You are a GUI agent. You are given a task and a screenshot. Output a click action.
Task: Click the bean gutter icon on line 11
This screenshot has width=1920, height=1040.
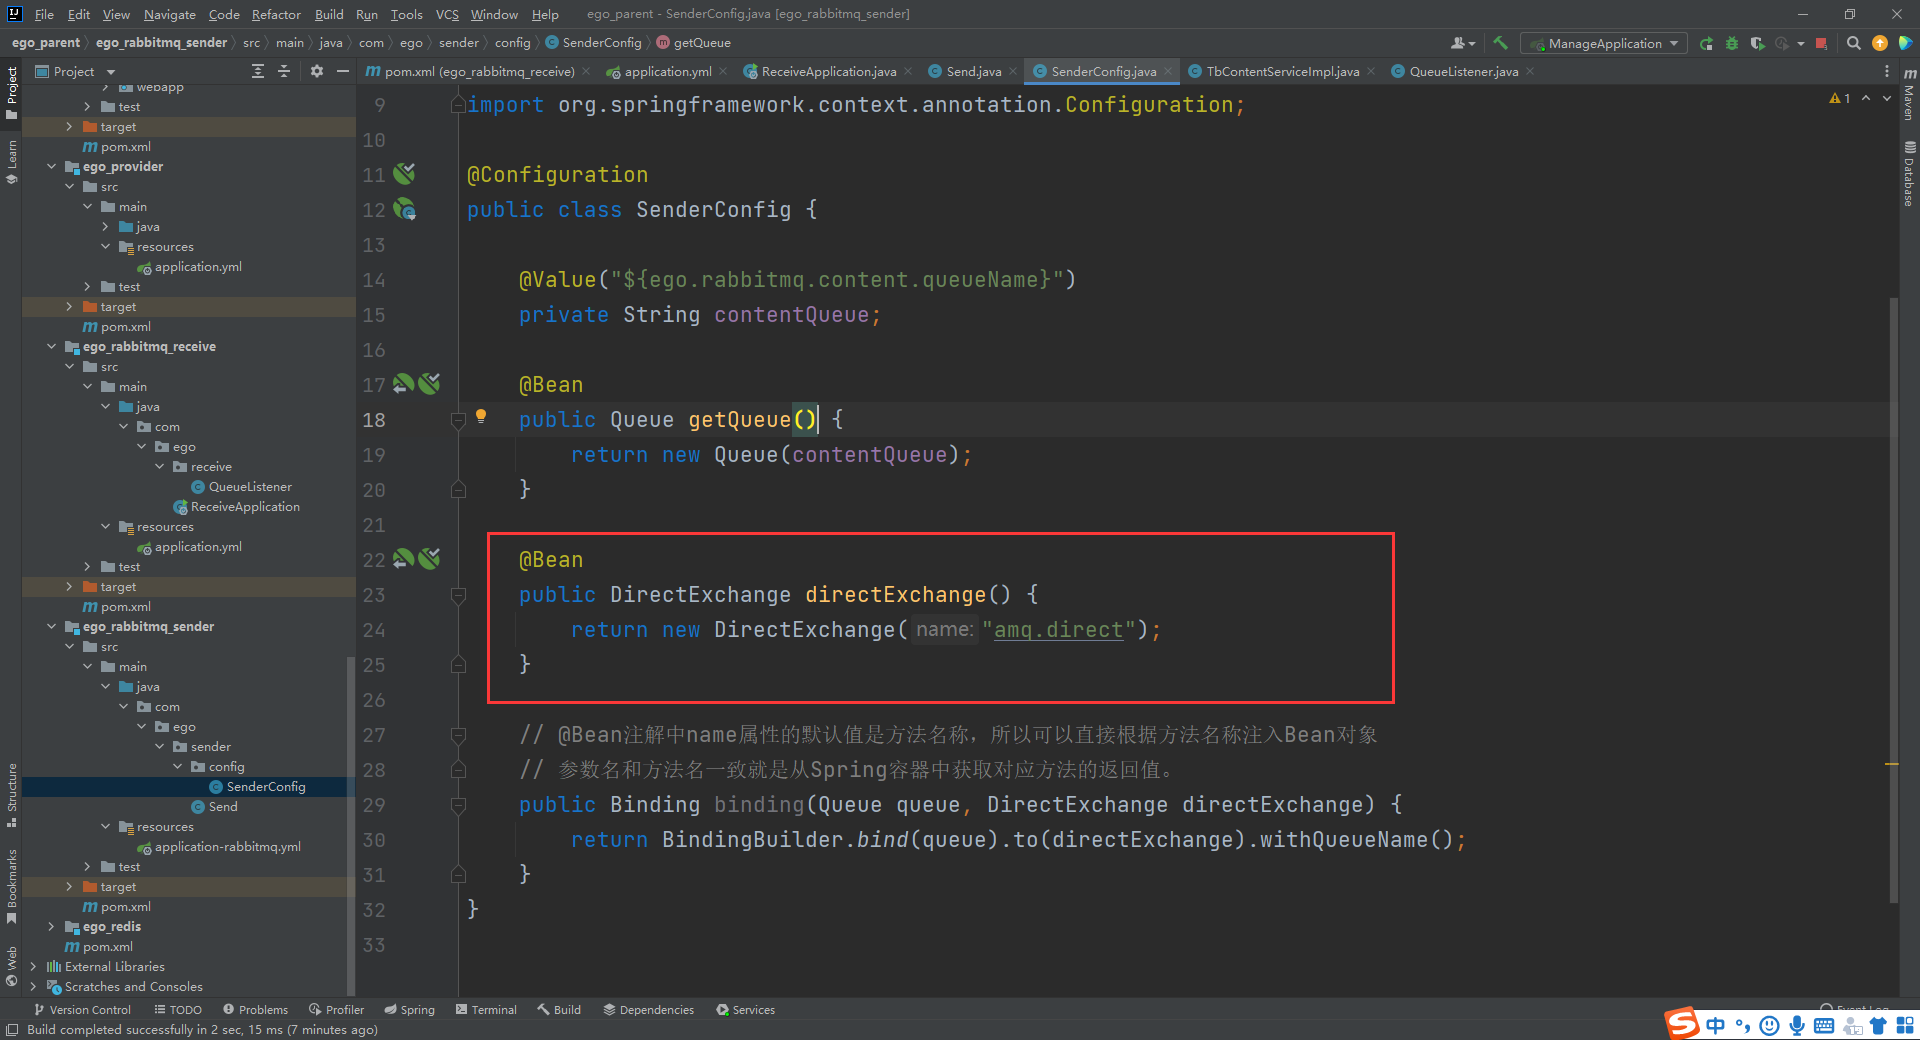pos(404,174)
